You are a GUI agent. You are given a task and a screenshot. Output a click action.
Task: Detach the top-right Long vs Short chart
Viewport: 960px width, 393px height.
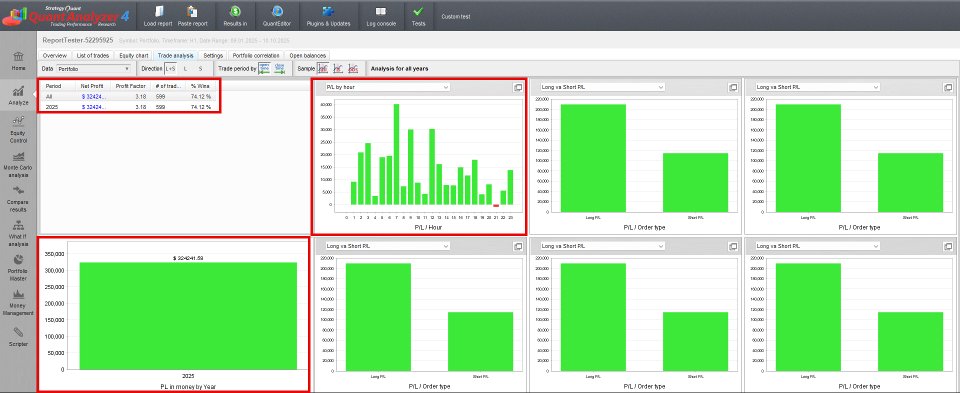coord(948,88)
